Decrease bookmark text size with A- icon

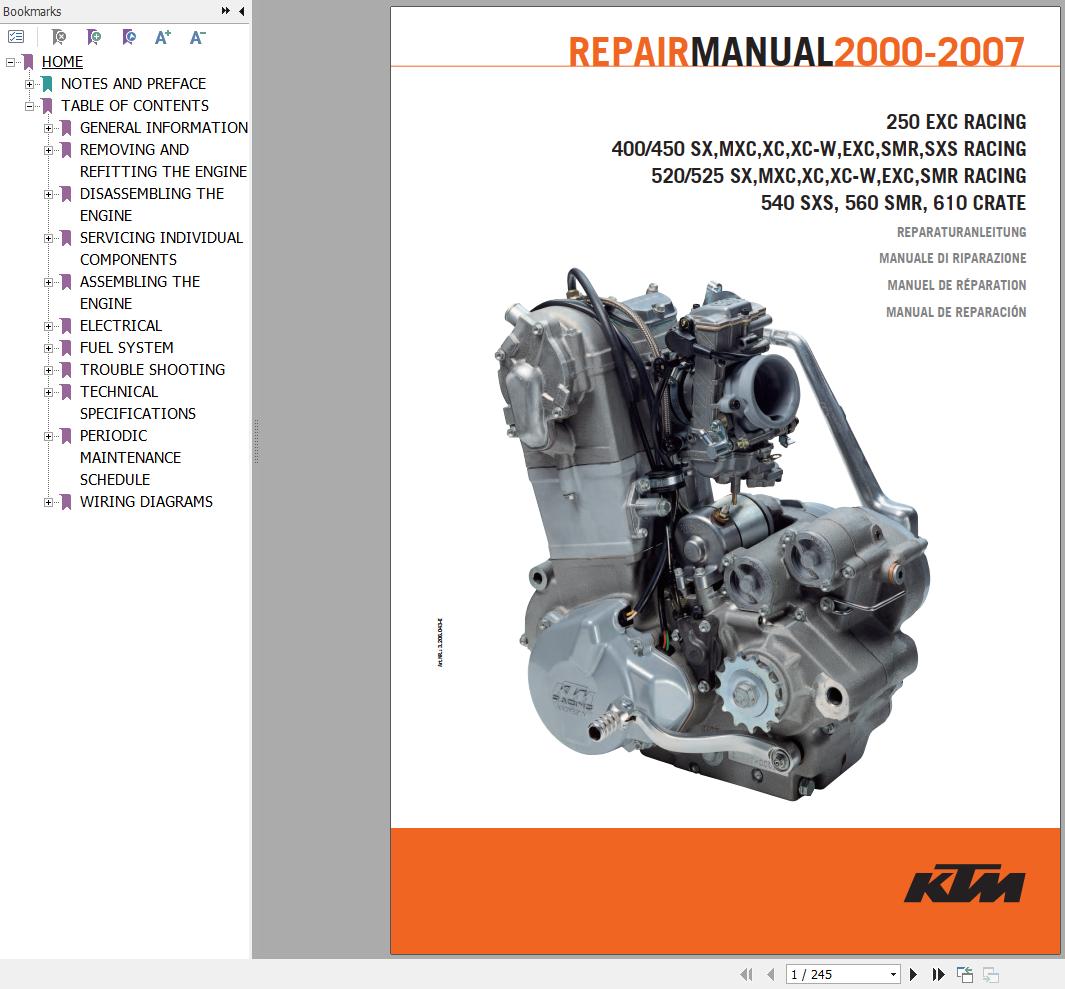pos(196,36)
